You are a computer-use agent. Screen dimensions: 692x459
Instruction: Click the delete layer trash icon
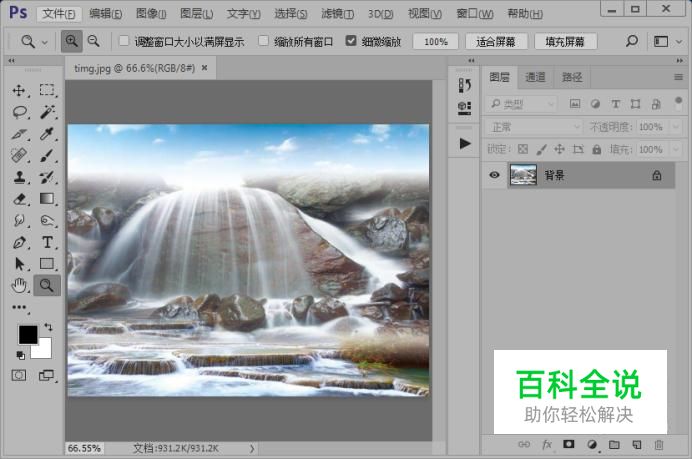point(659,444)
